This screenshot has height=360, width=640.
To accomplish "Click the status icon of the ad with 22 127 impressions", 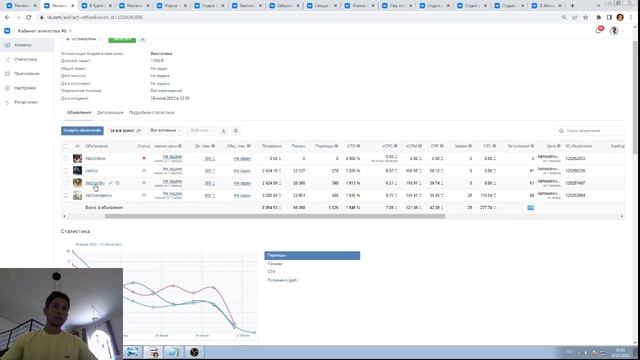I will point(144,171).
